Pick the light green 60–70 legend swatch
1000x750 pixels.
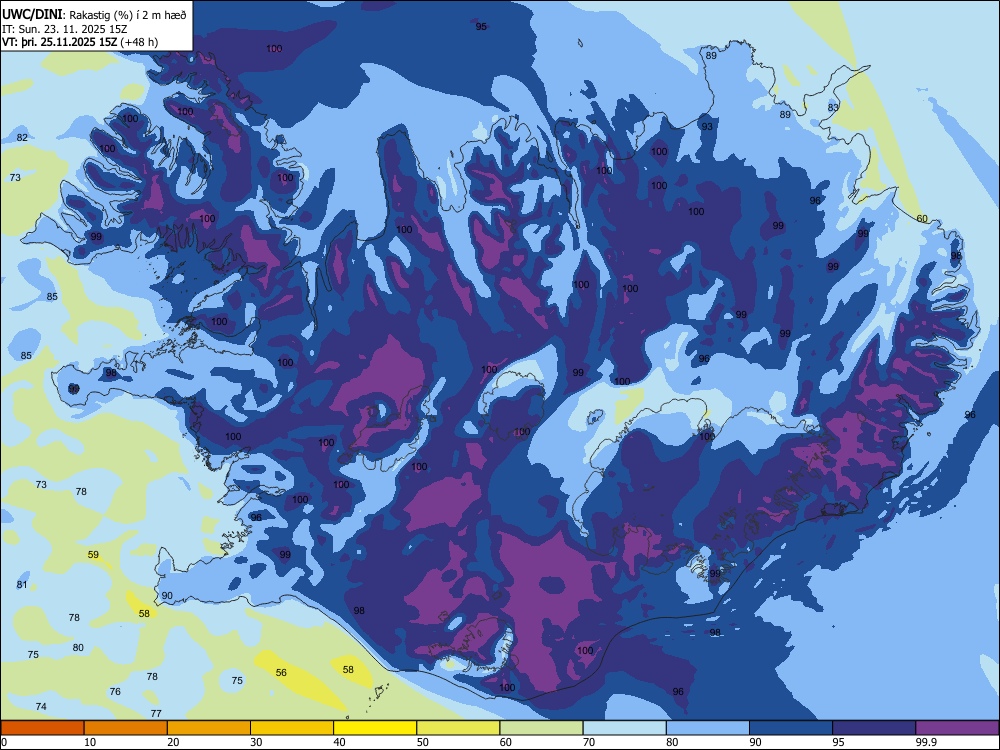coord(541,728)
